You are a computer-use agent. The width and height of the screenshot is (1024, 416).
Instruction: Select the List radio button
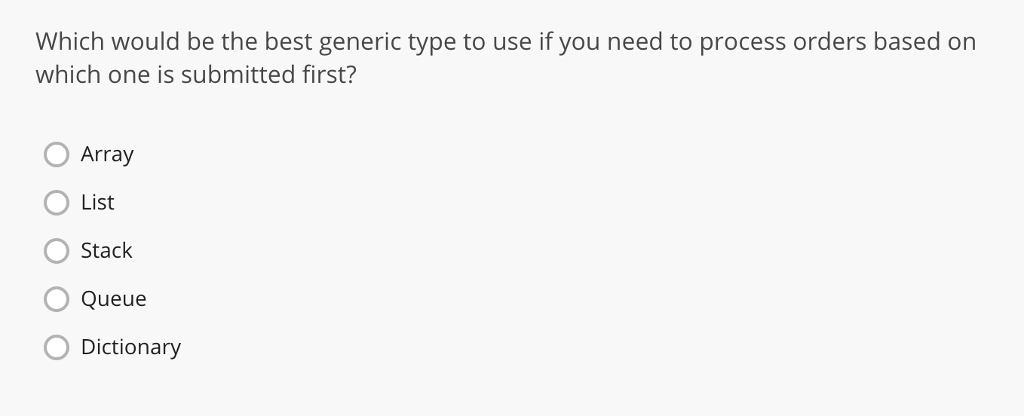[x=56, y=203]
